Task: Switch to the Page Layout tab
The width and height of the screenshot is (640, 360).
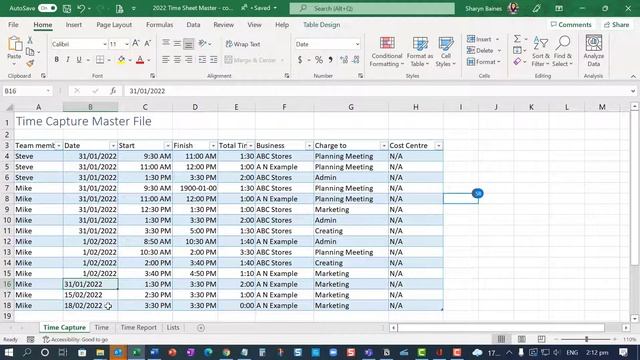Action: pyautogui.click(x=114, y=24)
